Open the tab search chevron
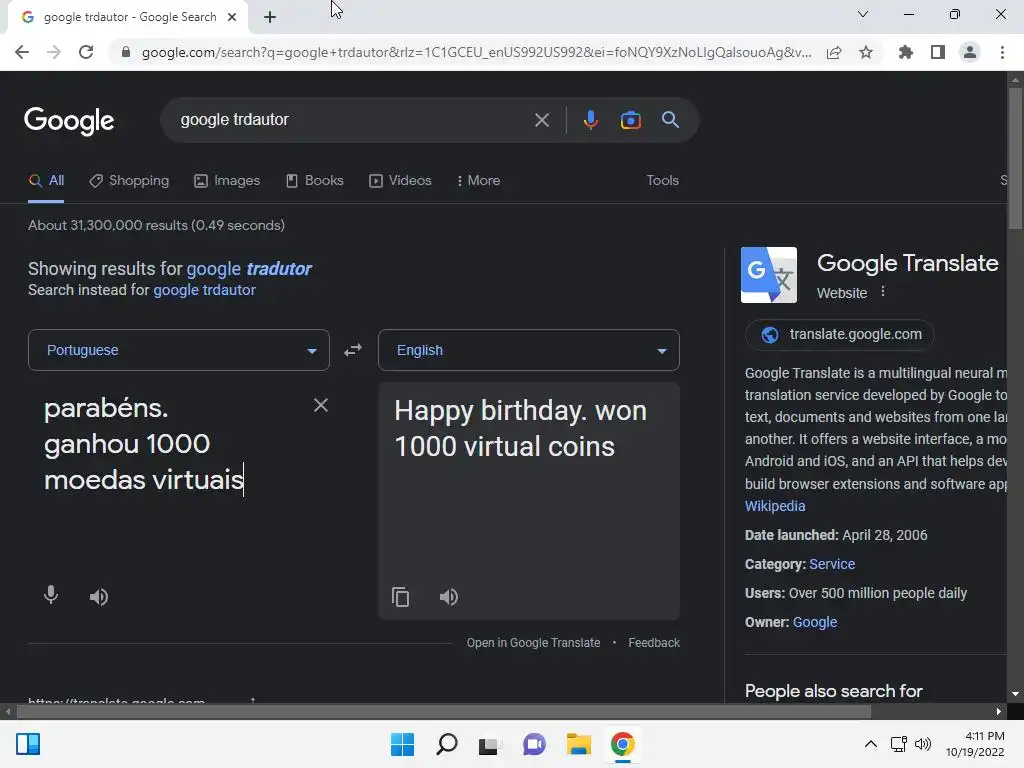This screenshot has width=1024, height=768. coord(863,14)
